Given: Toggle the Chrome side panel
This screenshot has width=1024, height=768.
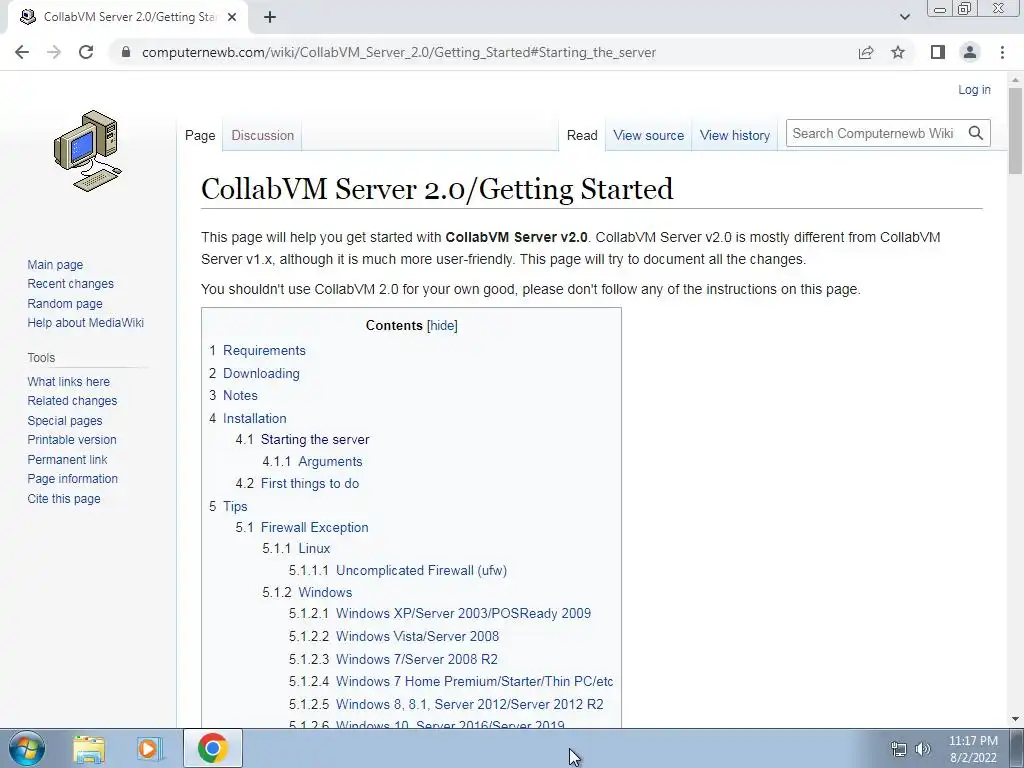Looking at the screenshot, I should (938, 52).
